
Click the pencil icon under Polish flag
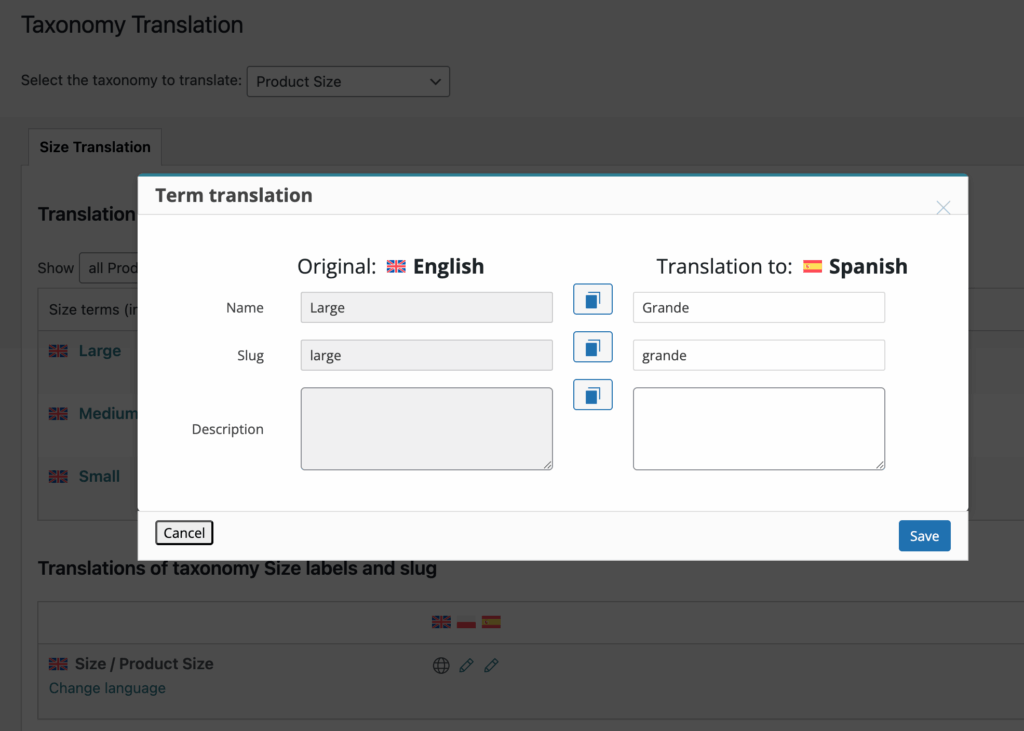466,665
